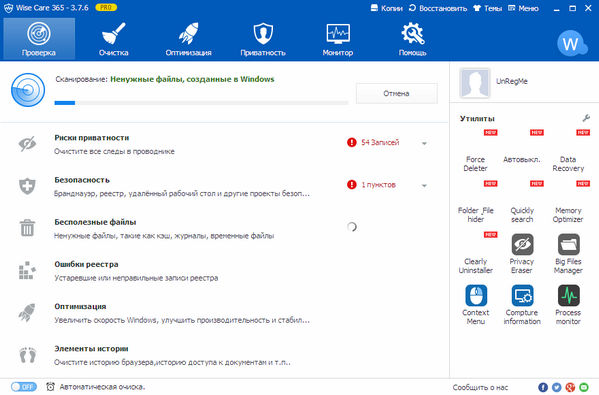
Task: Click Восстановить restore option
Action: point(438,8)
